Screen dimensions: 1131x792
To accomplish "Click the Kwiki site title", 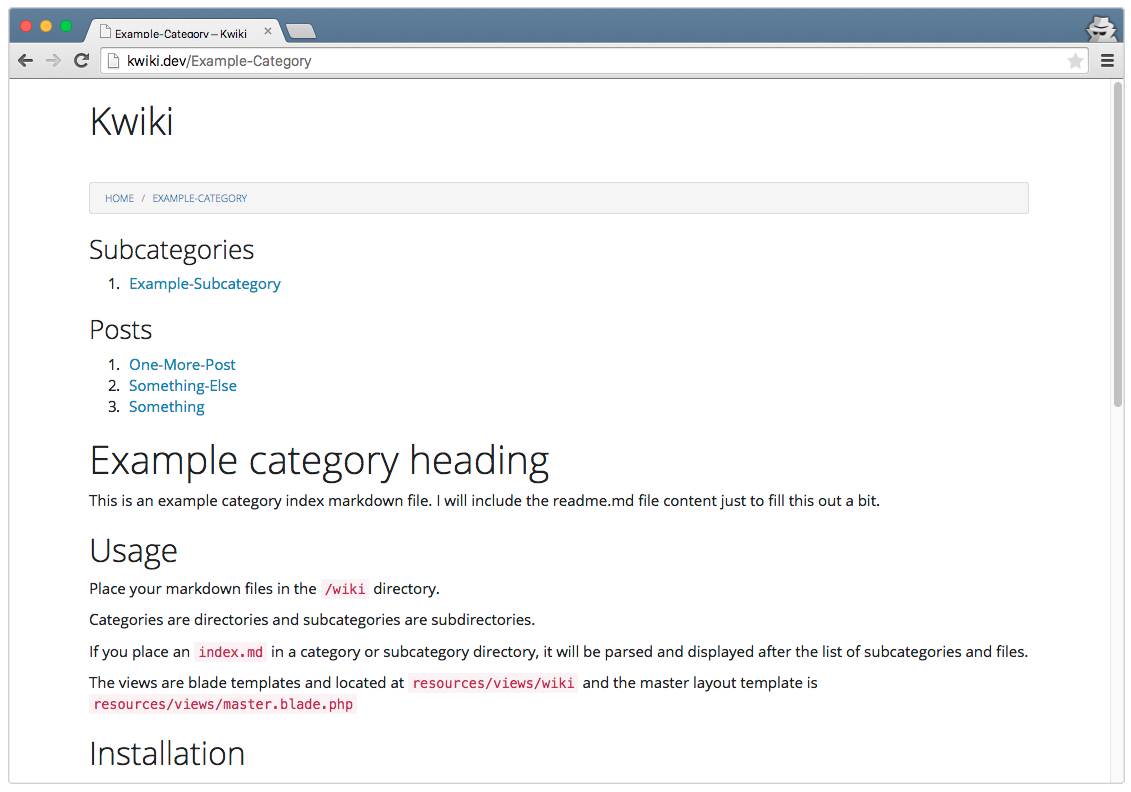I will 131,121.
